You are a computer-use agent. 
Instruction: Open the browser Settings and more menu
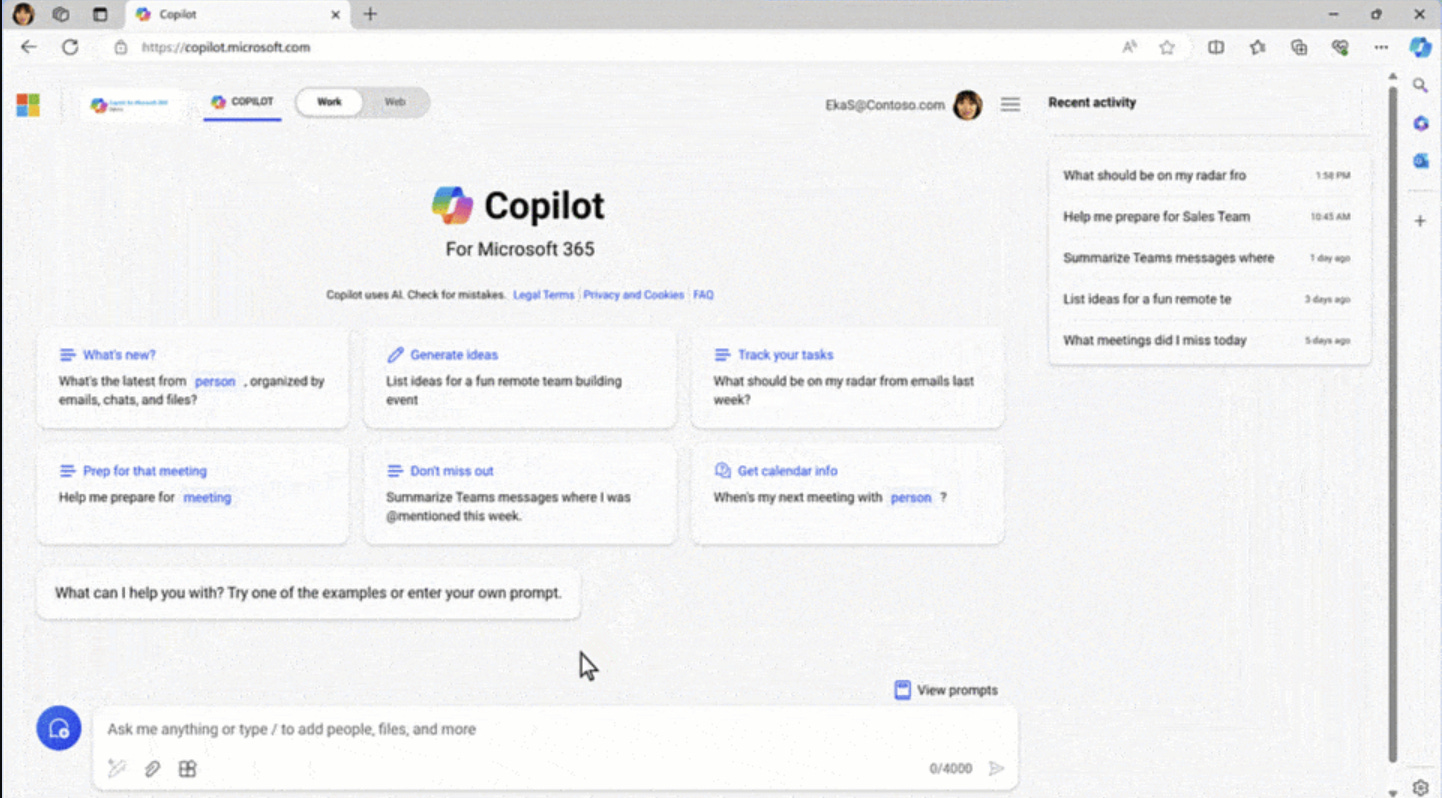[x=1381, y=47]
